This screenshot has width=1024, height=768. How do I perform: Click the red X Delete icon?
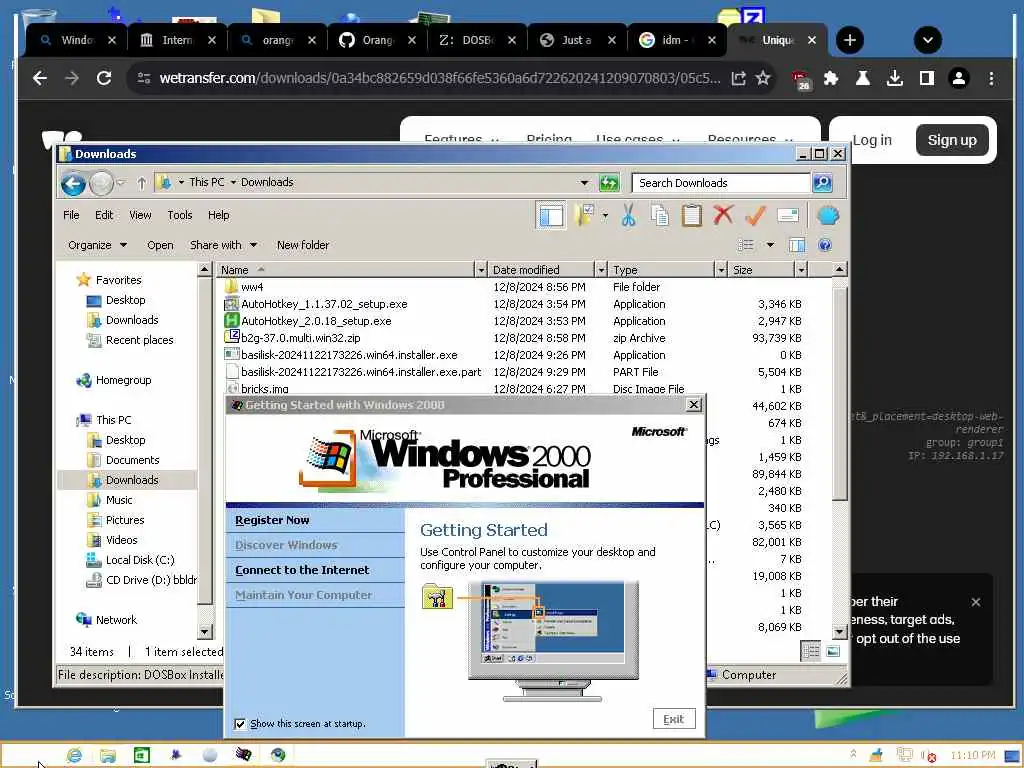723,215
